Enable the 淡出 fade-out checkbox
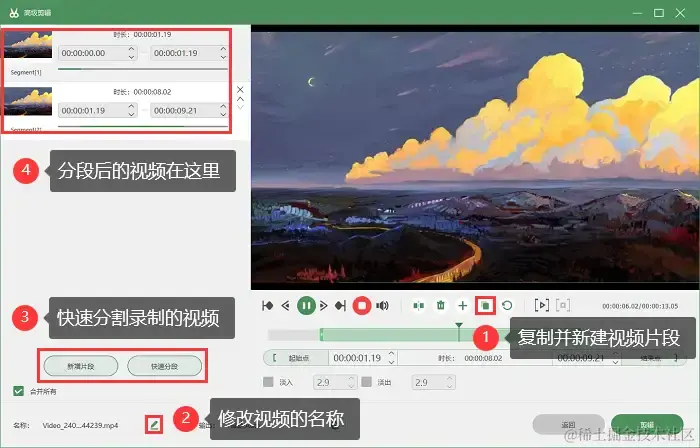Screen dimensions: 700x448 367,382
